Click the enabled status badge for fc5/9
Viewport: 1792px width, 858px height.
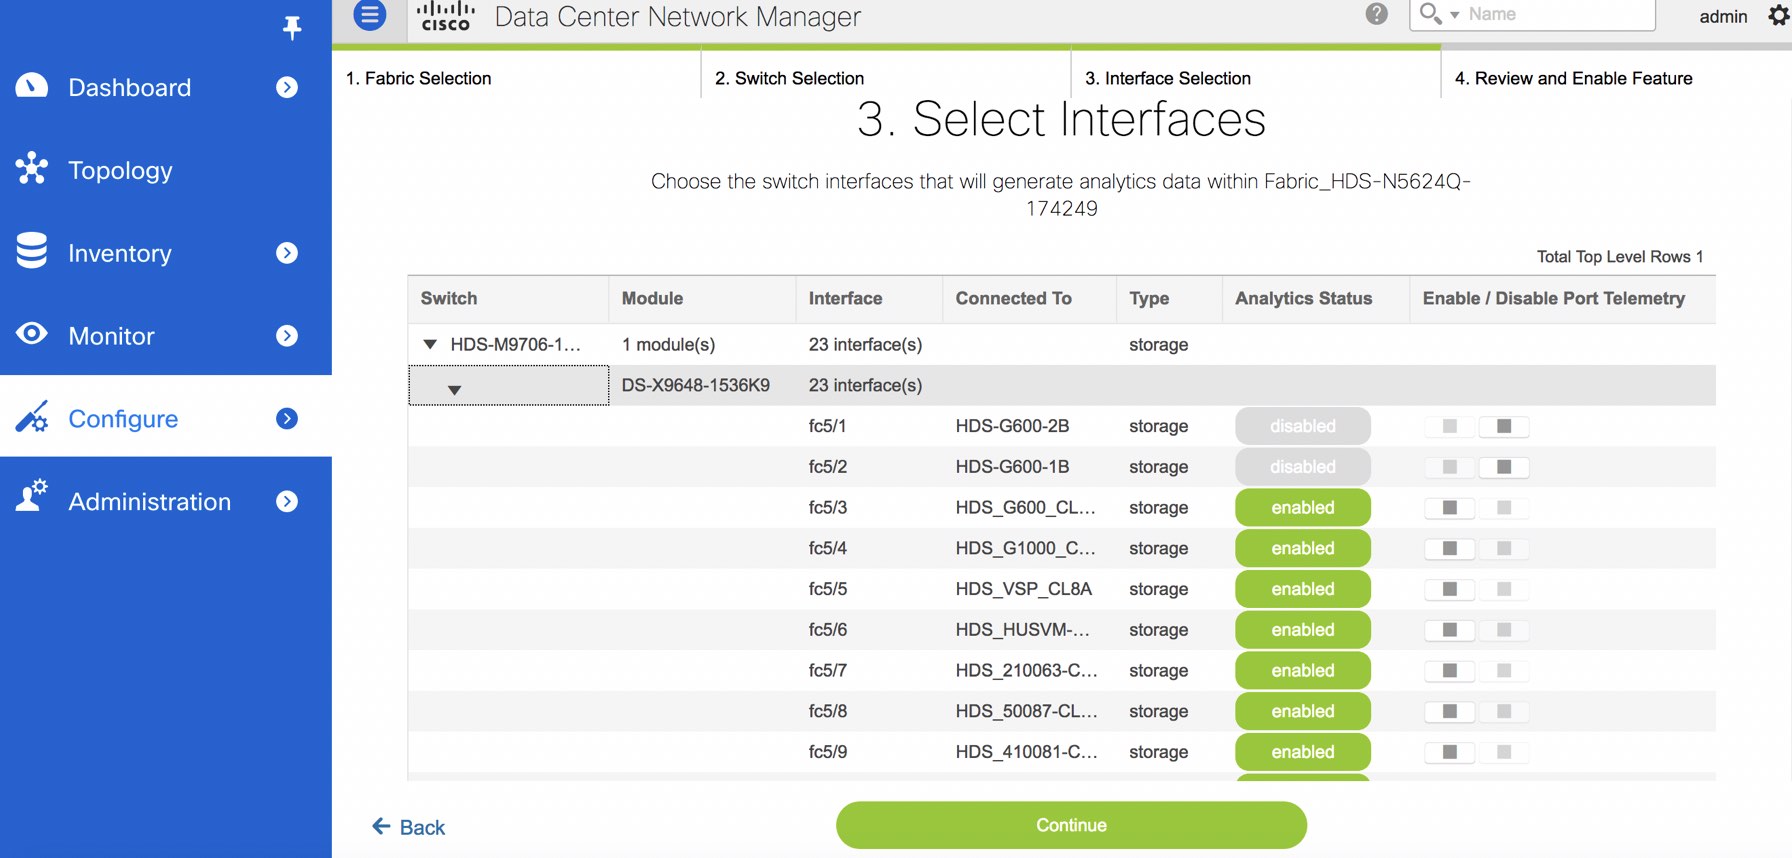1302,752
